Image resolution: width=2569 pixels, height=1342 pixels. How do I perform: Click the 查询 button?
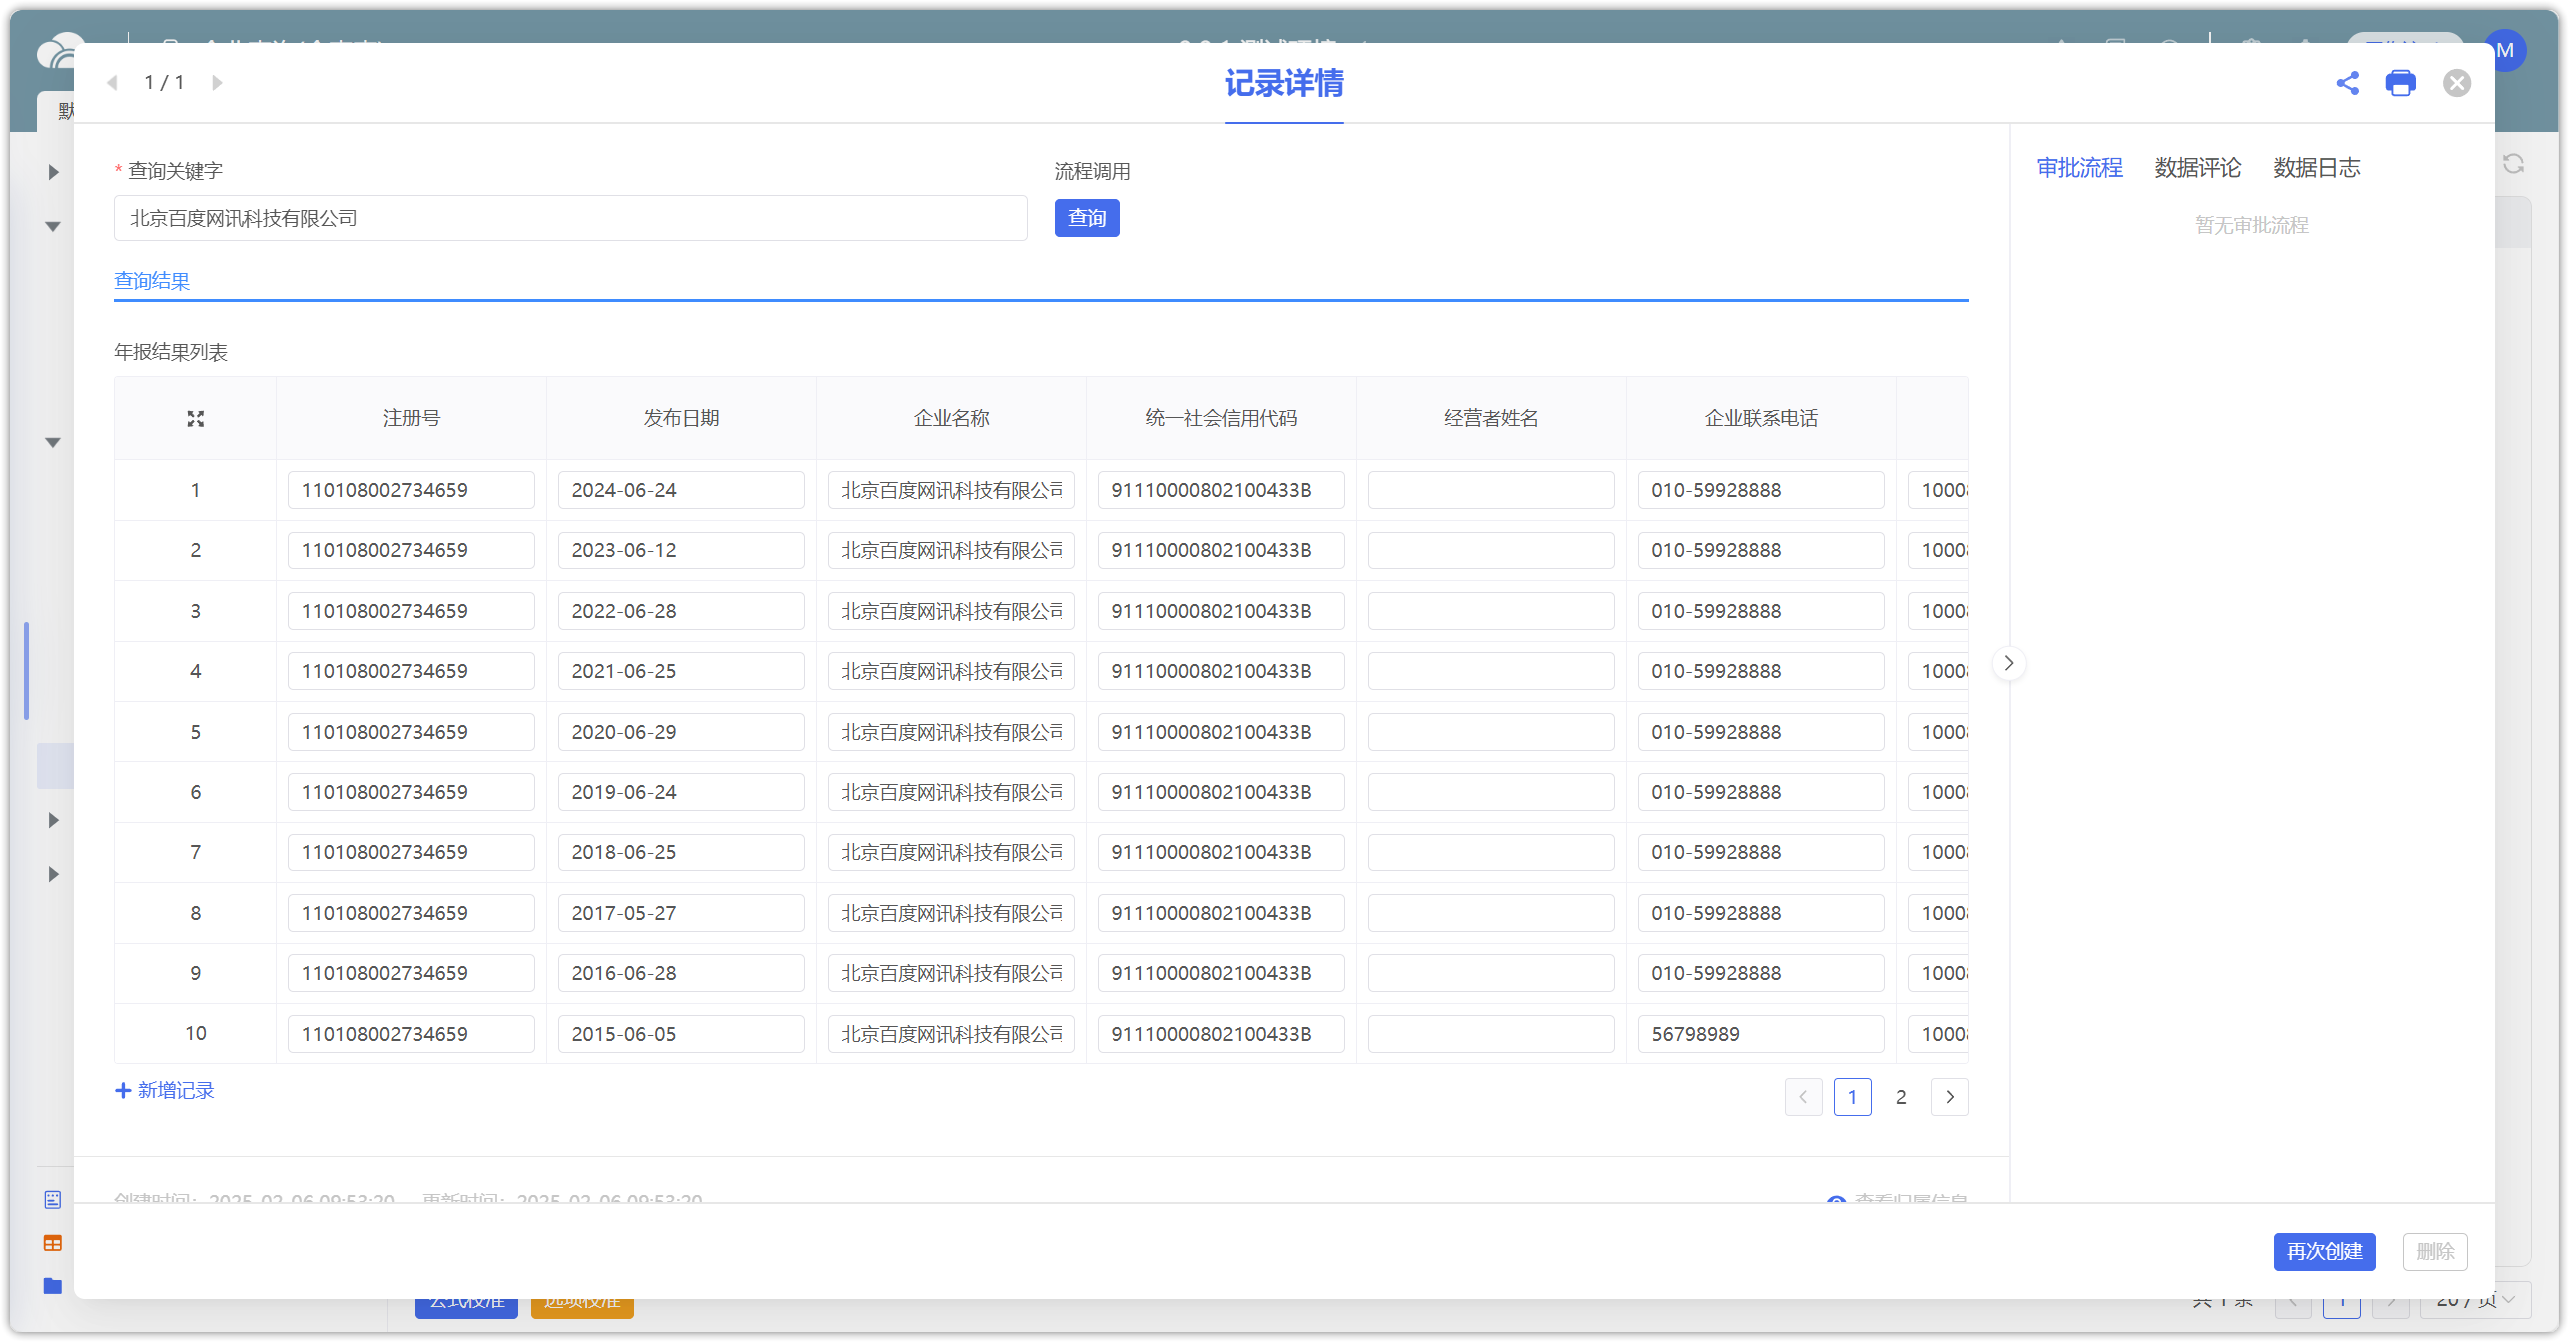click(1086, 218)
